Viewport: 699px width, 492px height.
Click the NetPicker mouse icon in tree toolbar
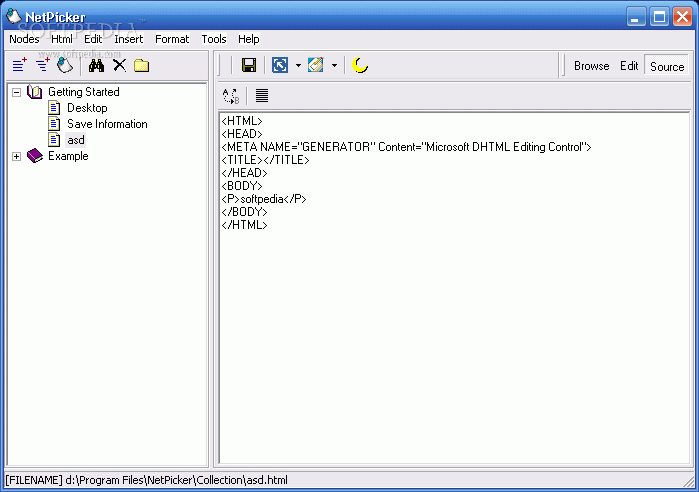(x=65, y=65)
